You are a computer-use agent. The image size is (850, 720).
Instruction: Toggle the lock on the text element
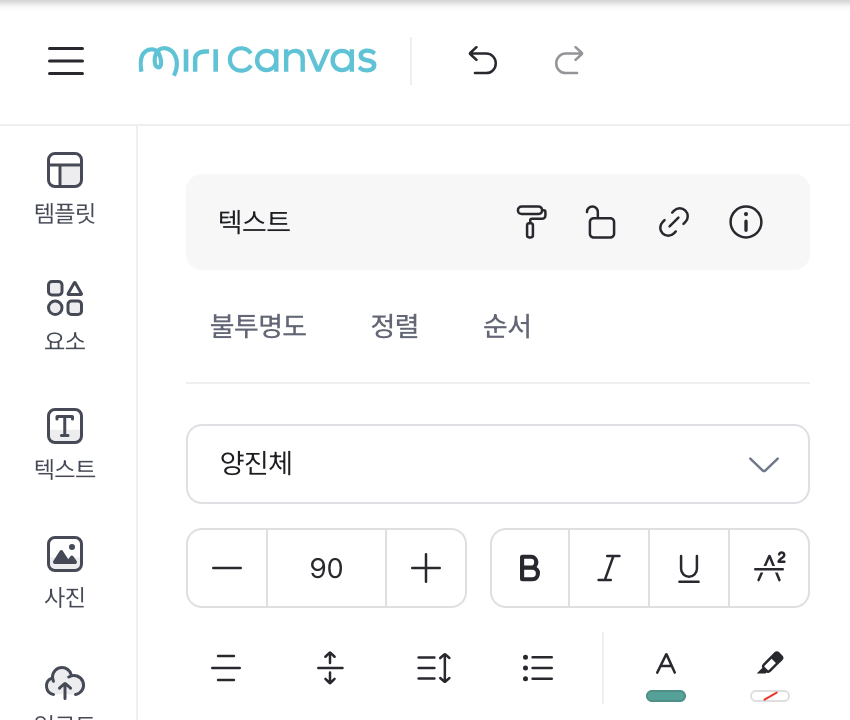point(601,222)
